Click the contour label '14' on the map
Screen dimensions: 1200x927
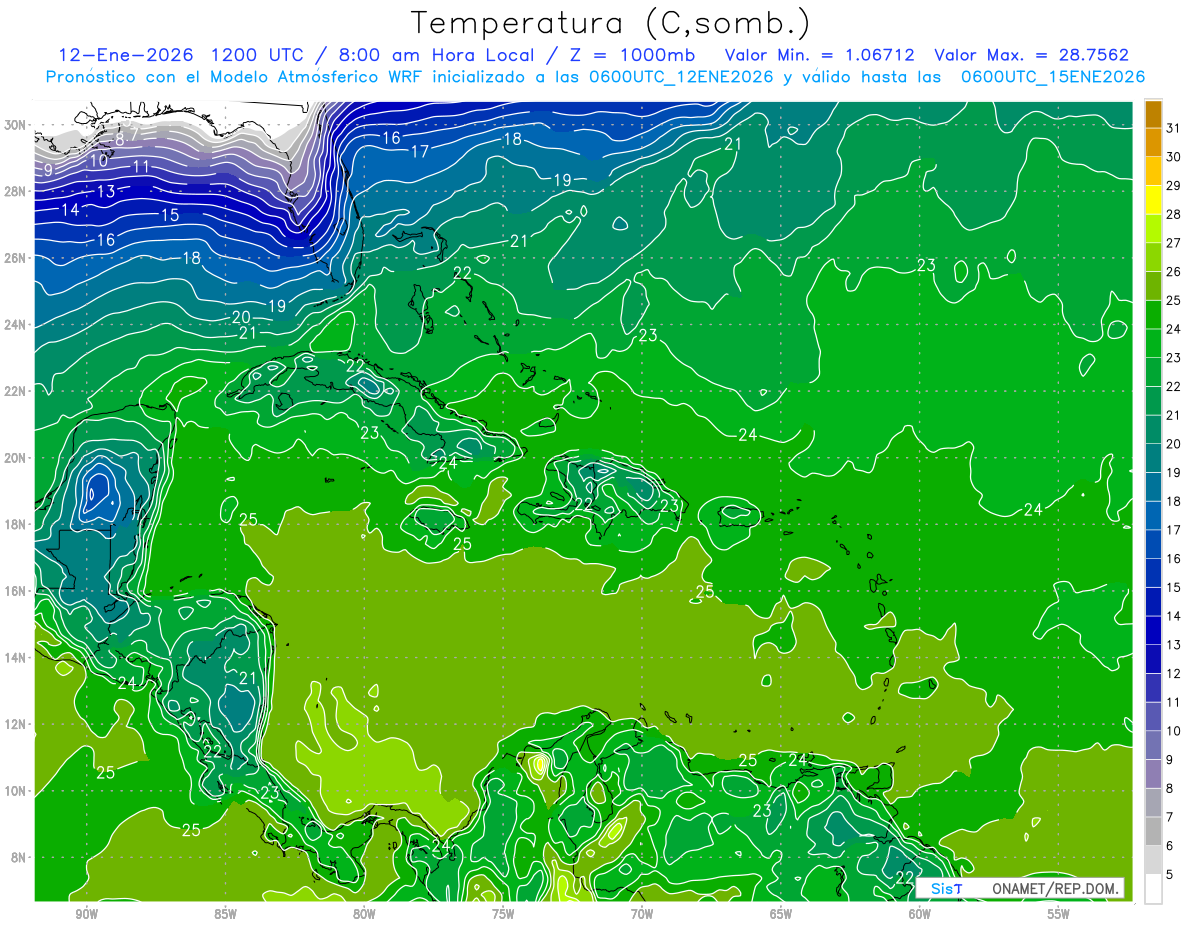coord(70,210)
